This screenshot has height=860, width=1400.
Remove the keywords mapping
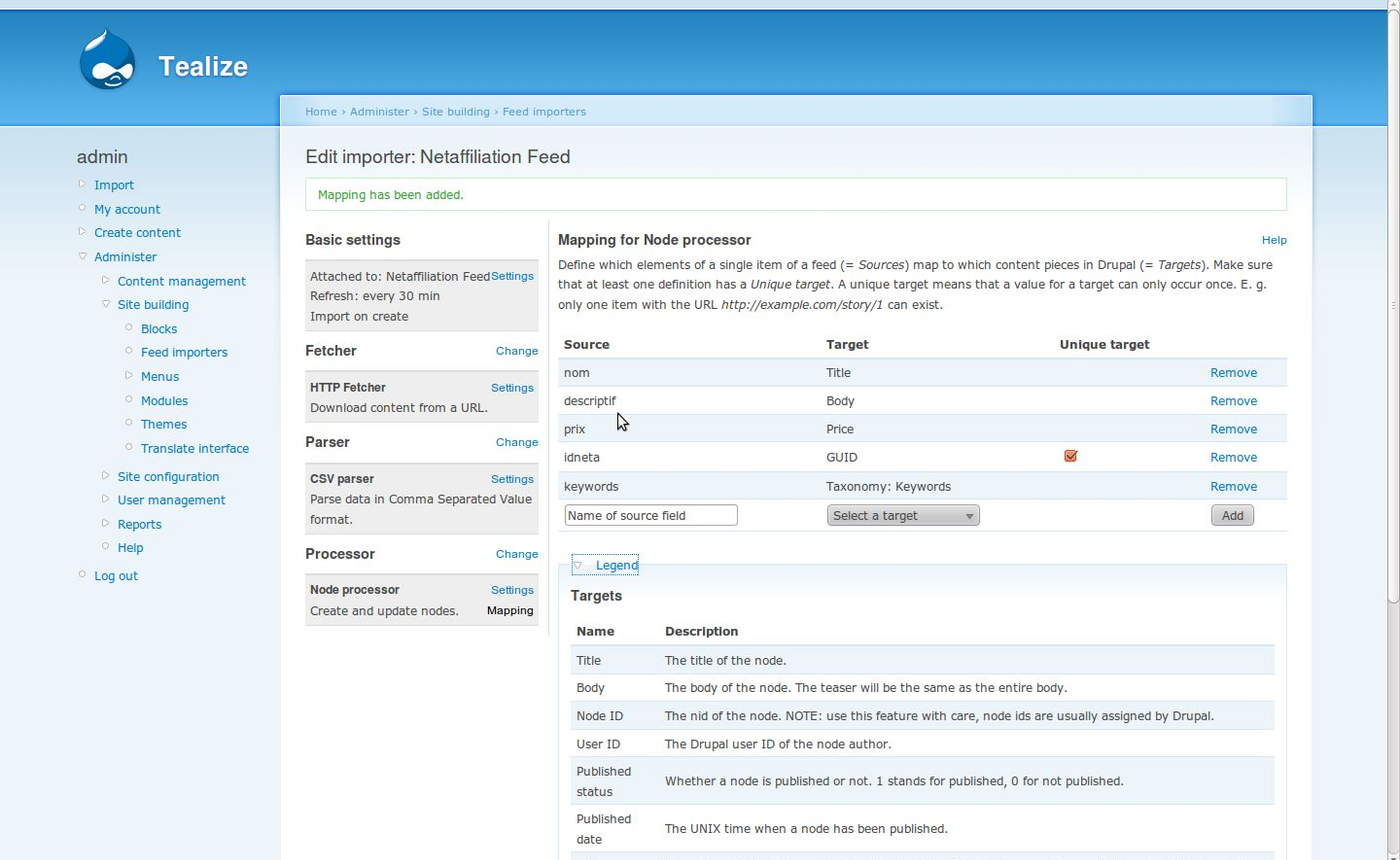click(x=1233, y=486)
